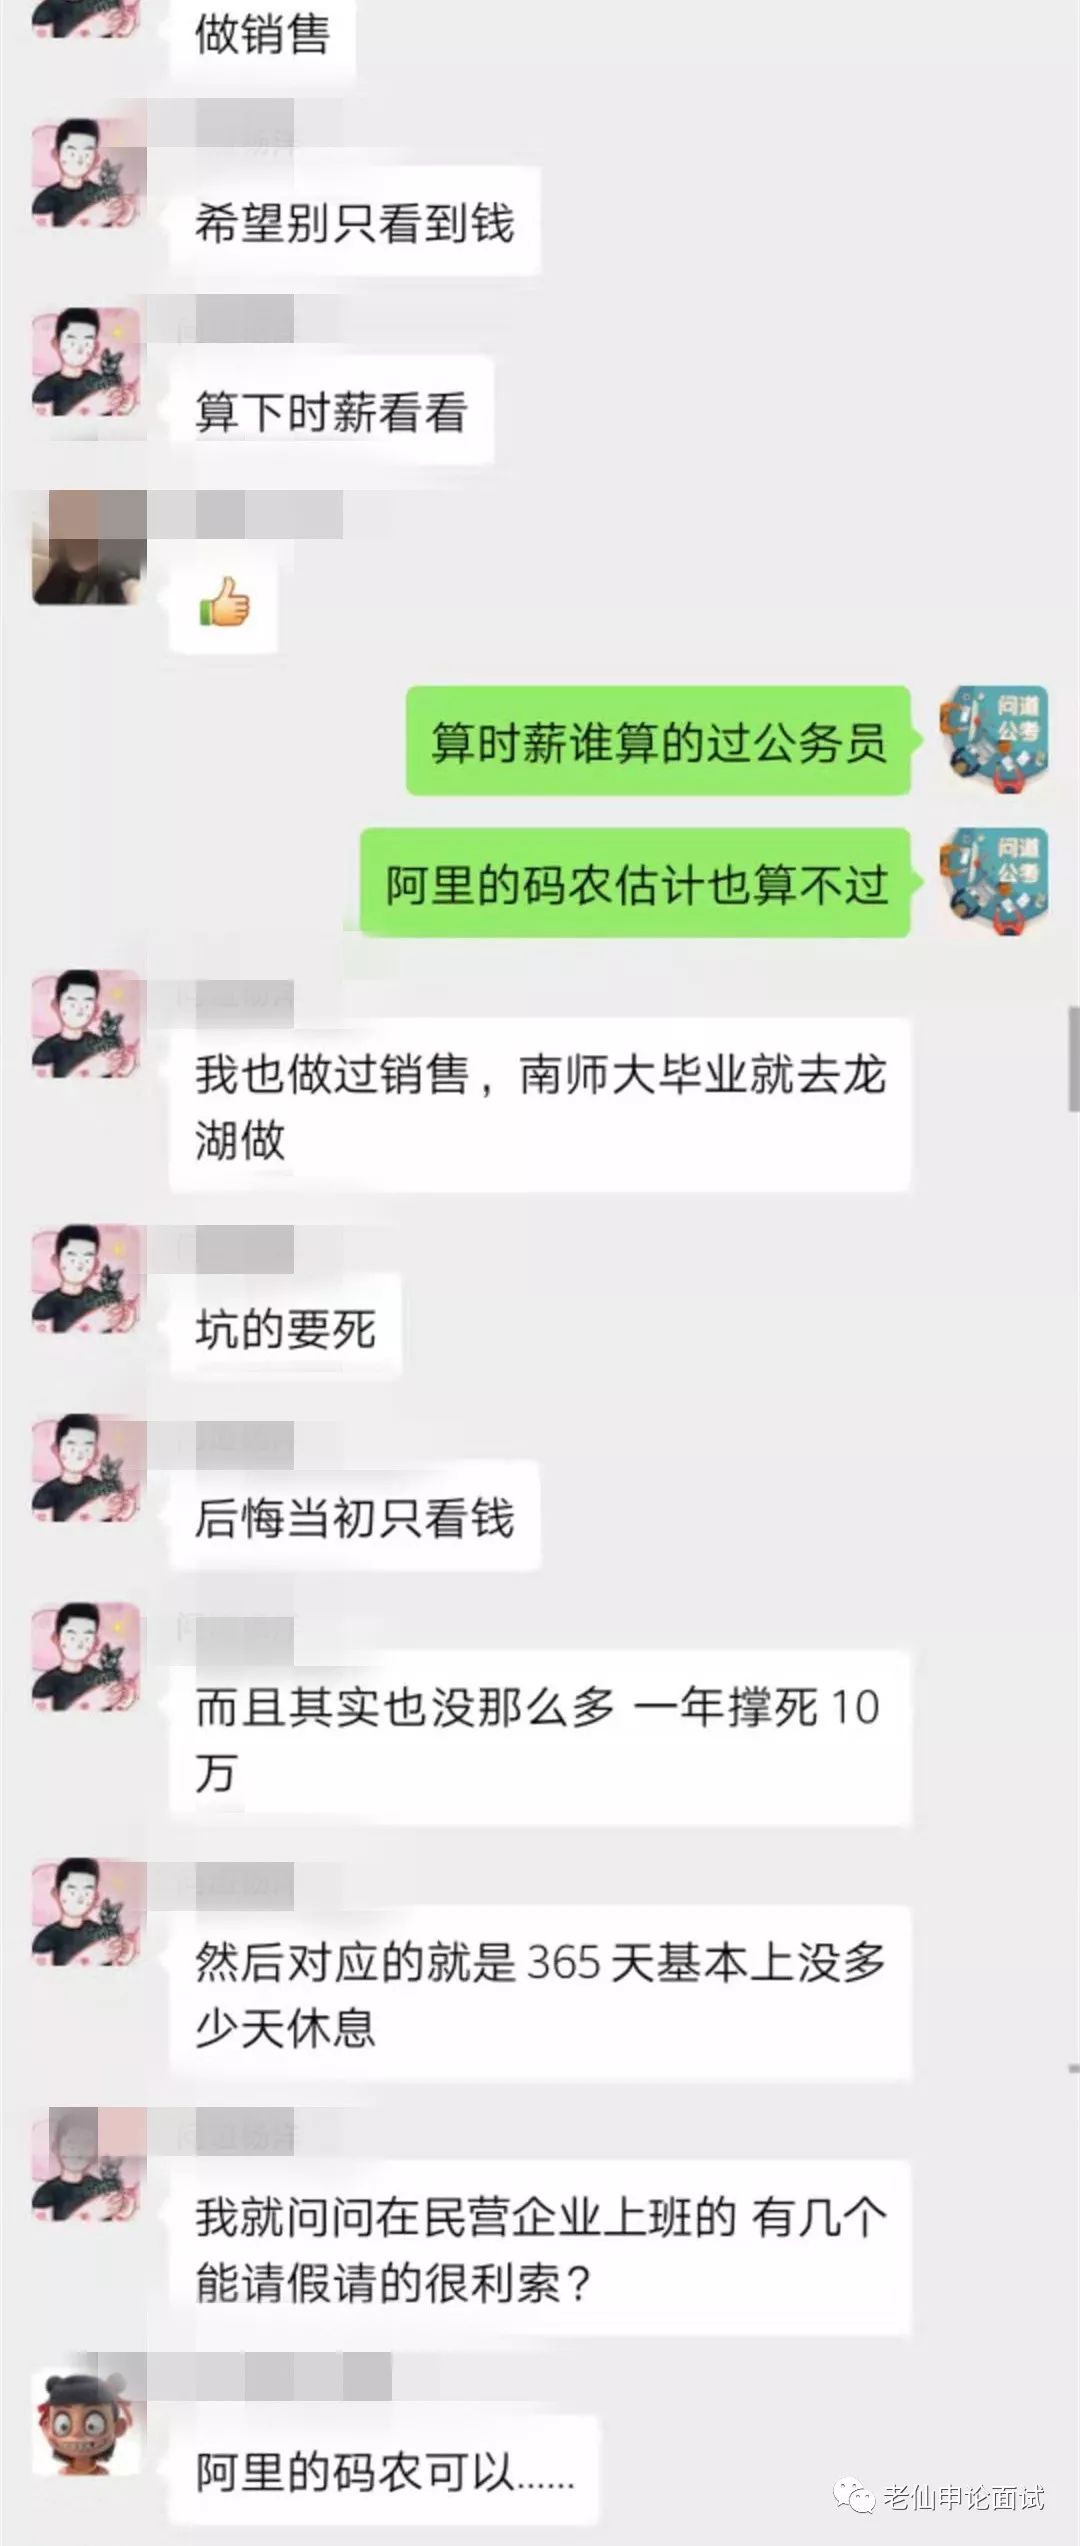Select the message mentioning 365天基本上没多少天休息
1080x2546 pixels.
point(540,1994)
